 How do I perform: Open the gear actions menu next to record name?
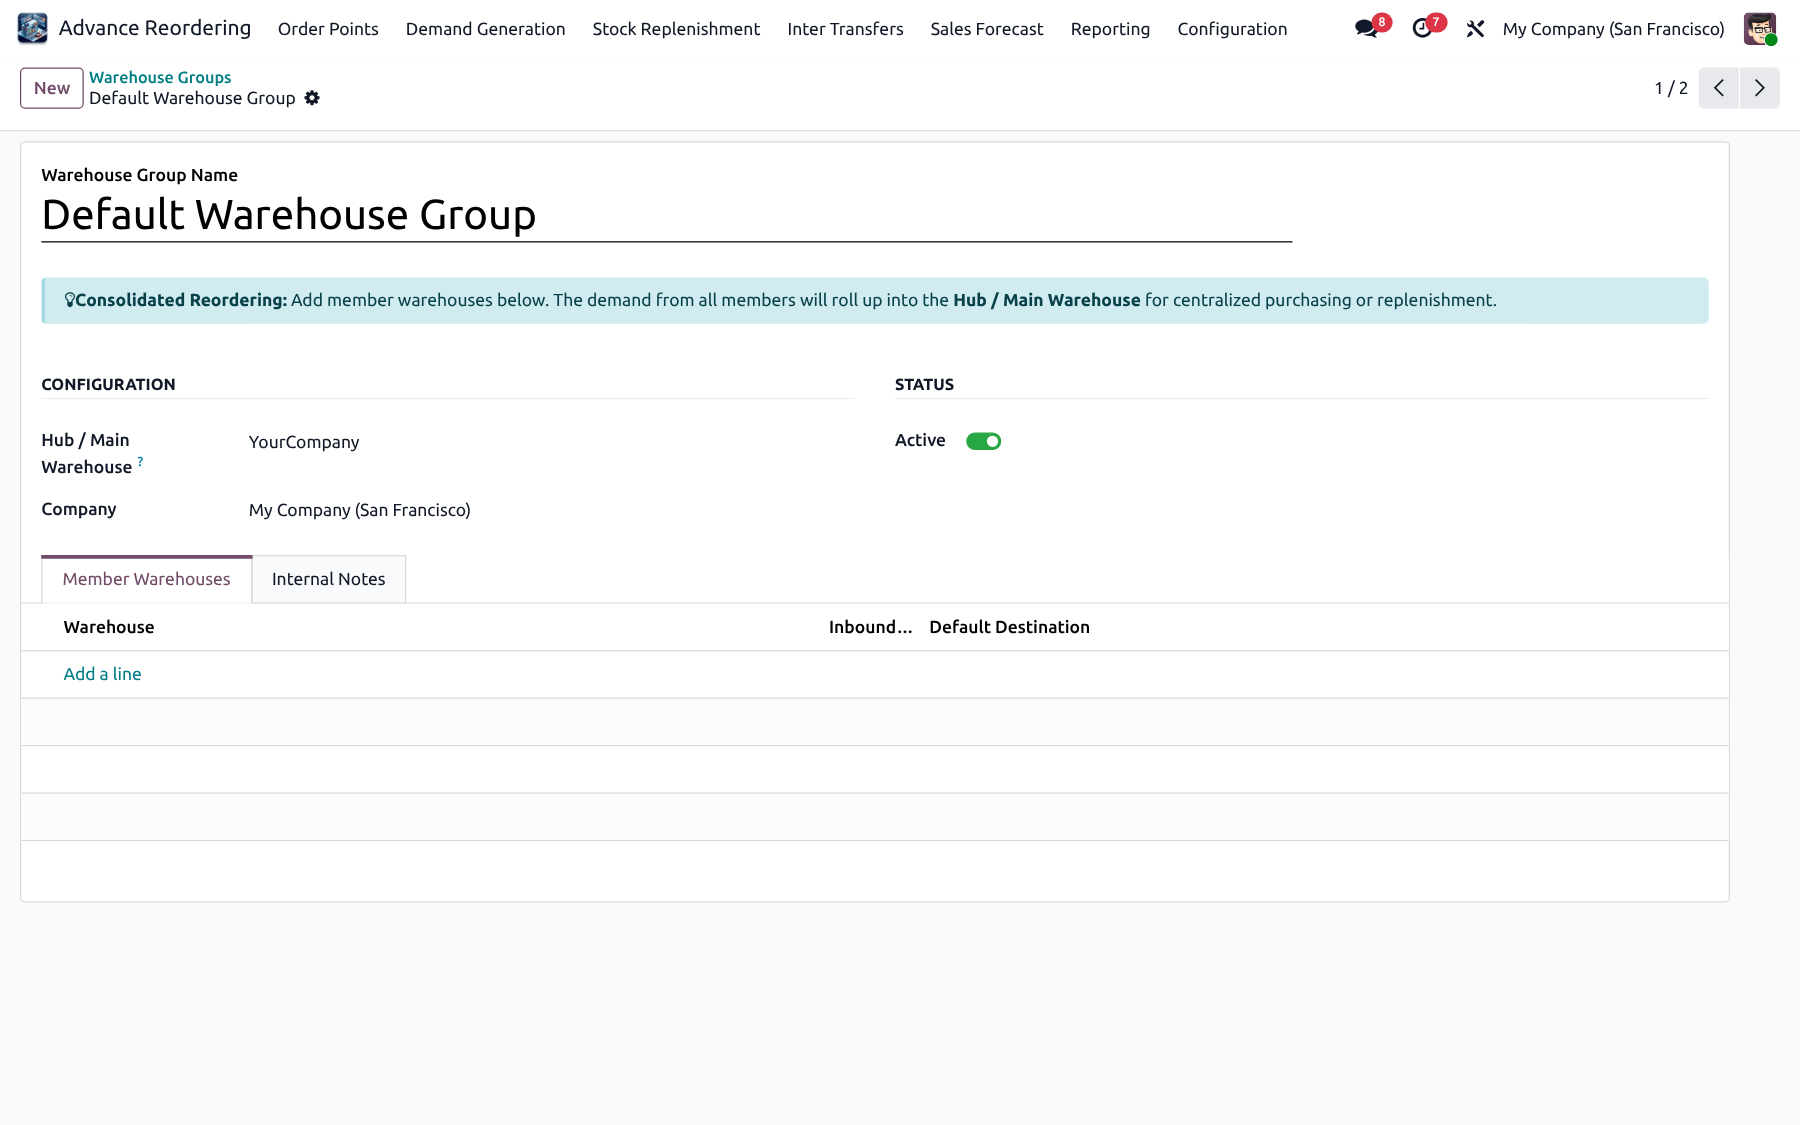point(312,98)
